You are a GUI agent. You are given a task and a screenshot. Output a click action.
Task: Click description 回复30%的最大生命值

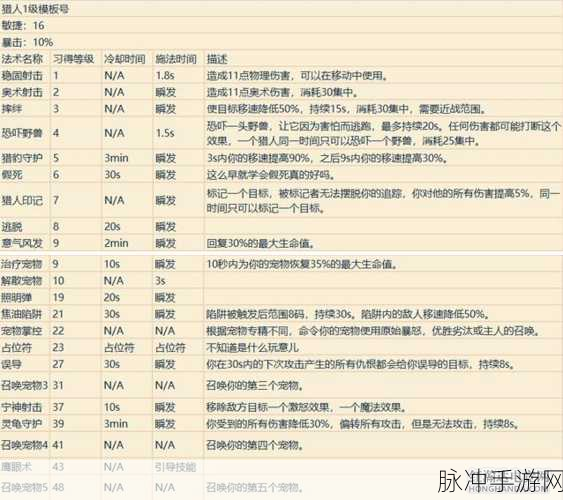(x=261, y=243)
